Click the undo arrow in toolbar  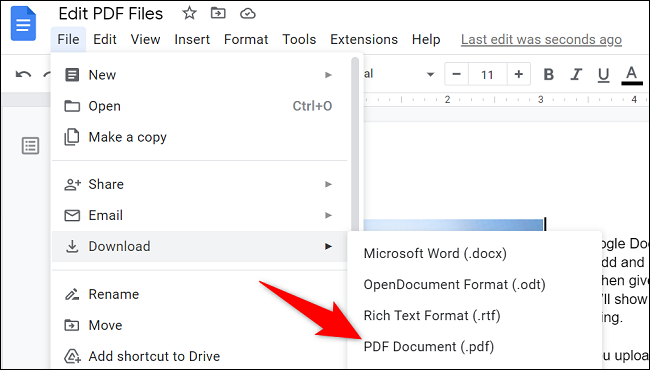(23, 75)
